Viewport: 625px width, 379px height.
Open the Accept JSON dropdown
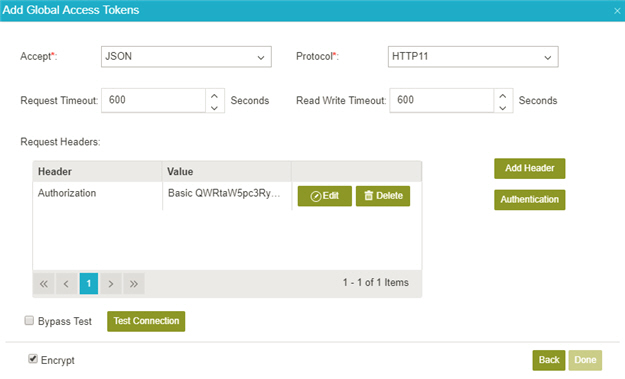pos(186,57)
